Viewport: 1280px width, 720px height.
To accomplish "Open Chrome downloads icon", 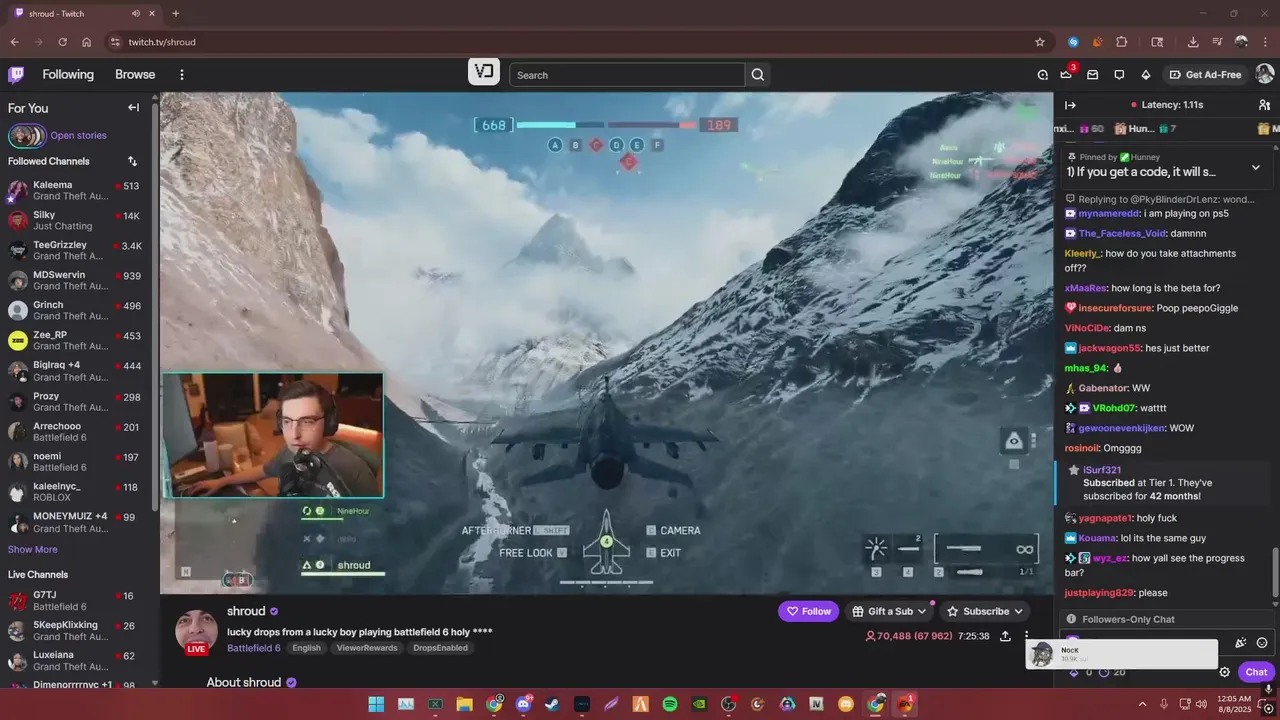I will point(1193,42).
